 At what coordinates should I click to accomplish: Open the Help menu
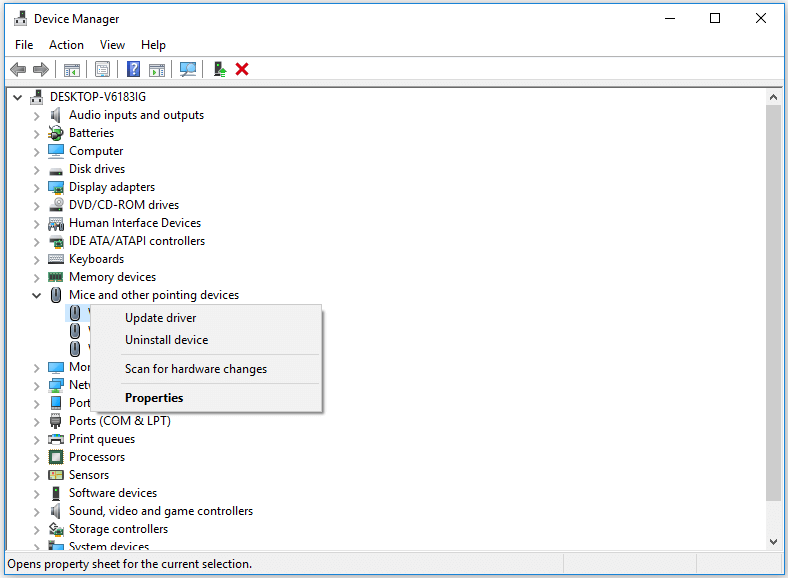pos(153,45)
